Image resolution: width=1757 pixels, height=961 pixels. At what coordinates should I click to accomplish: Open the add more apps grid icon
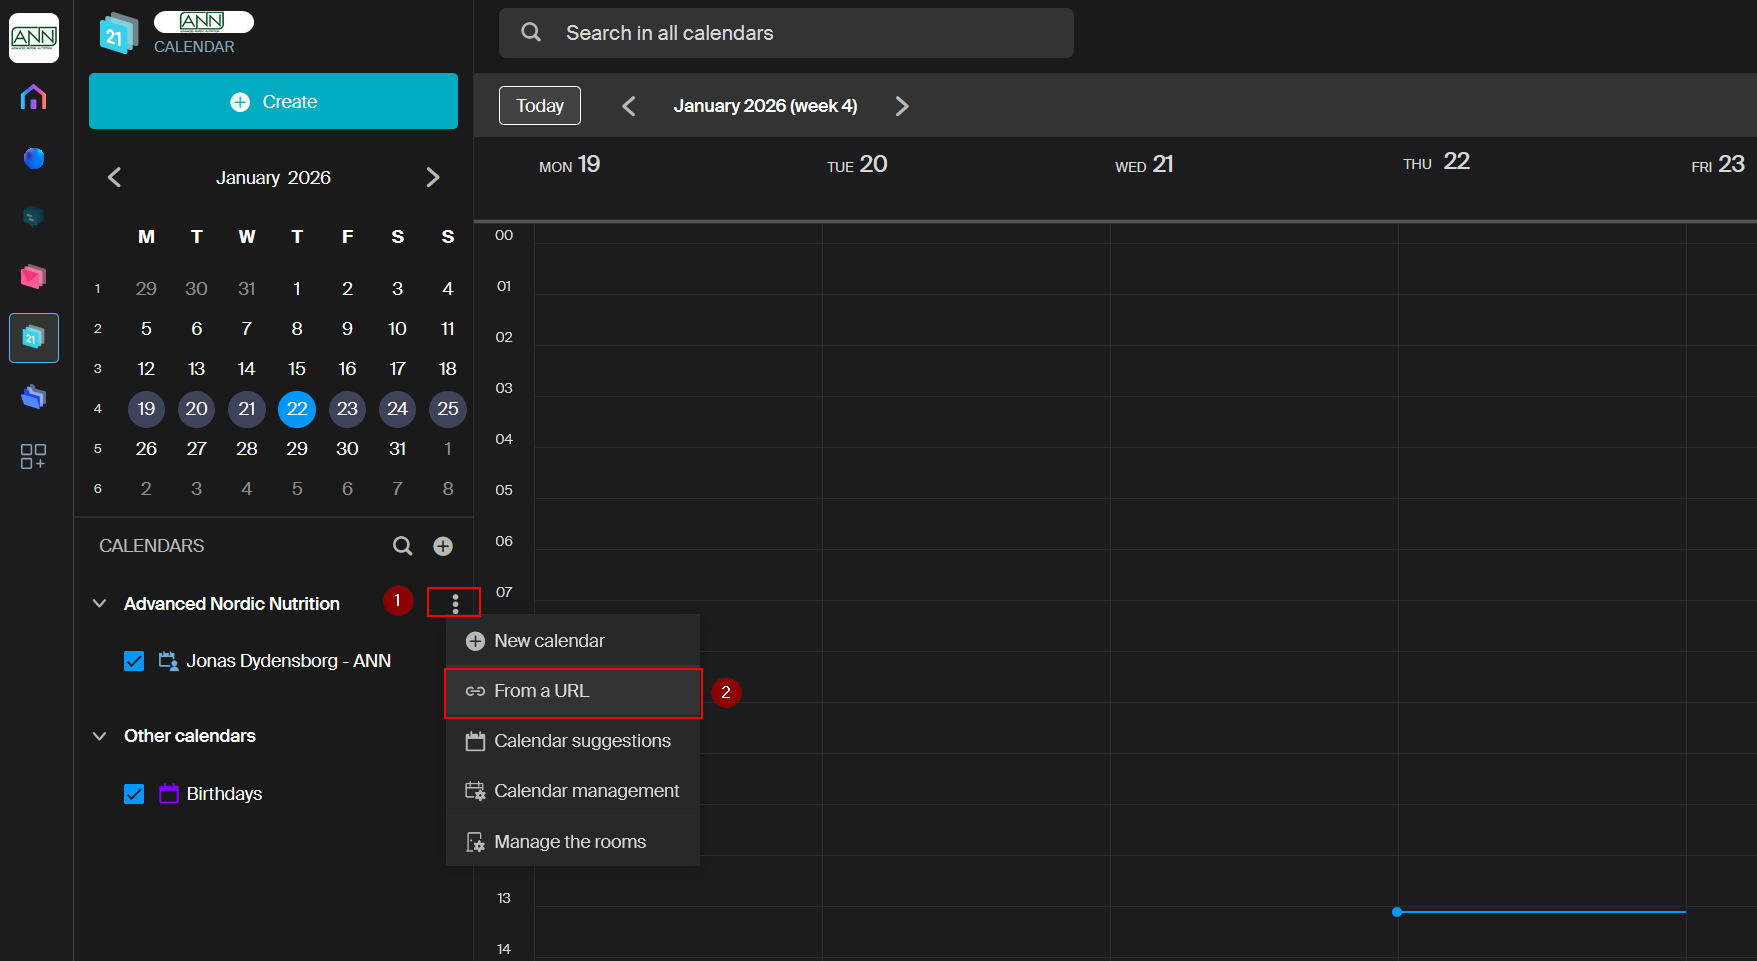[x=33, y=457]
